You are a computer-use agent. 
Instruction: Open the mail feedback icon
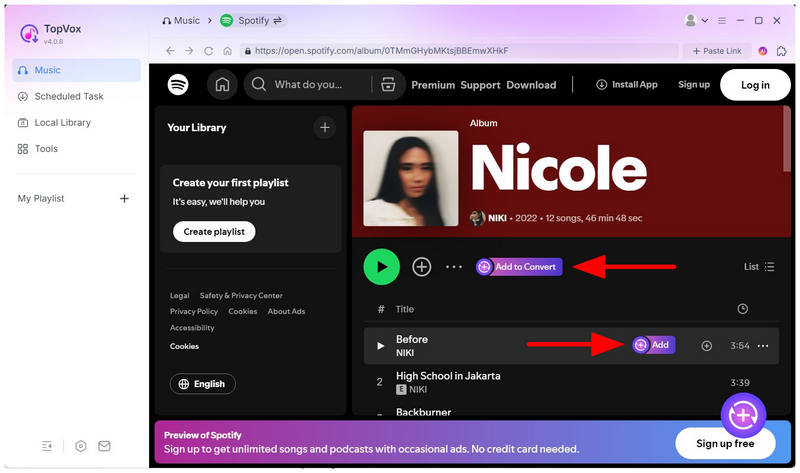tap(104, 446)
